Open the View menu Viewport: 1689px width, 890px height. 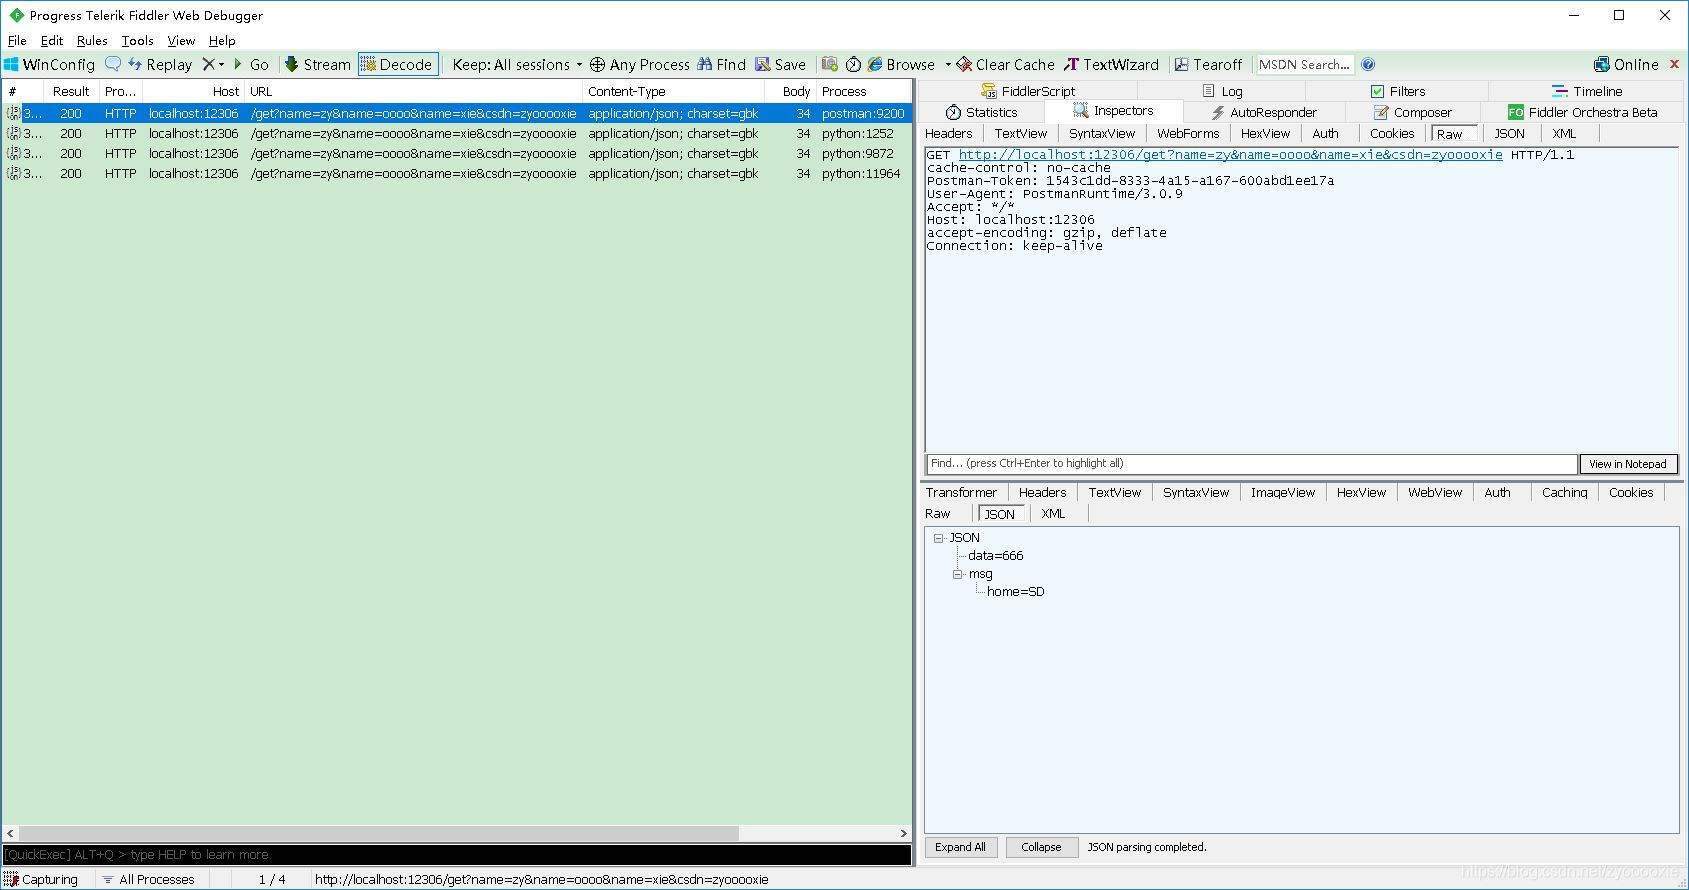181,41
